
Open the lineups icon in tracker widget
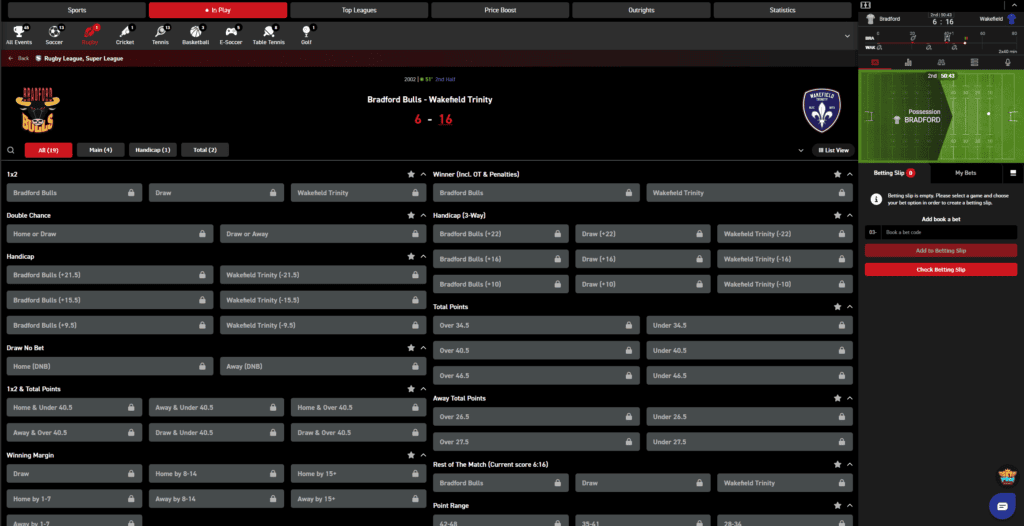coord(941,63)
